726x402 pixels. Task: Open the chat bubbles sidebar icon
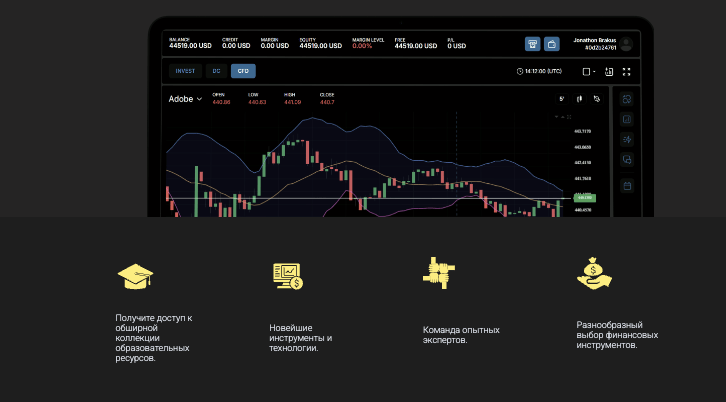tap(627, 160)
